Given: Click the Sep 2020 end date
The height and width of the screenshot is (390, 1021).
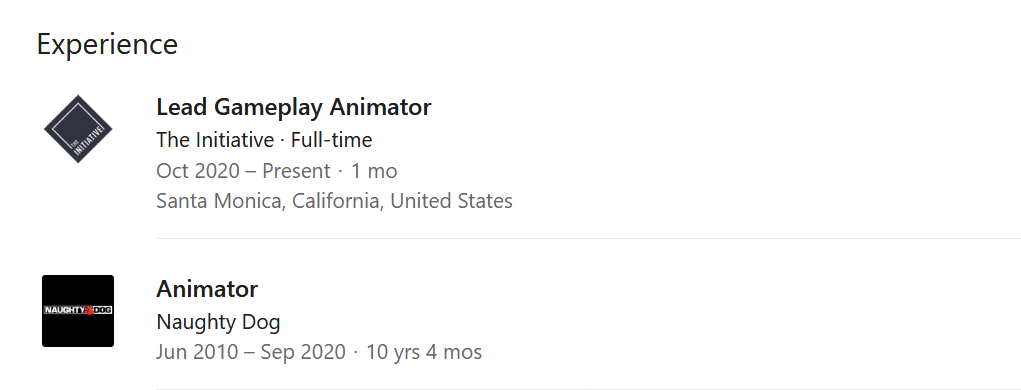Looking at the screenshot, I should [x=303, y=352].
